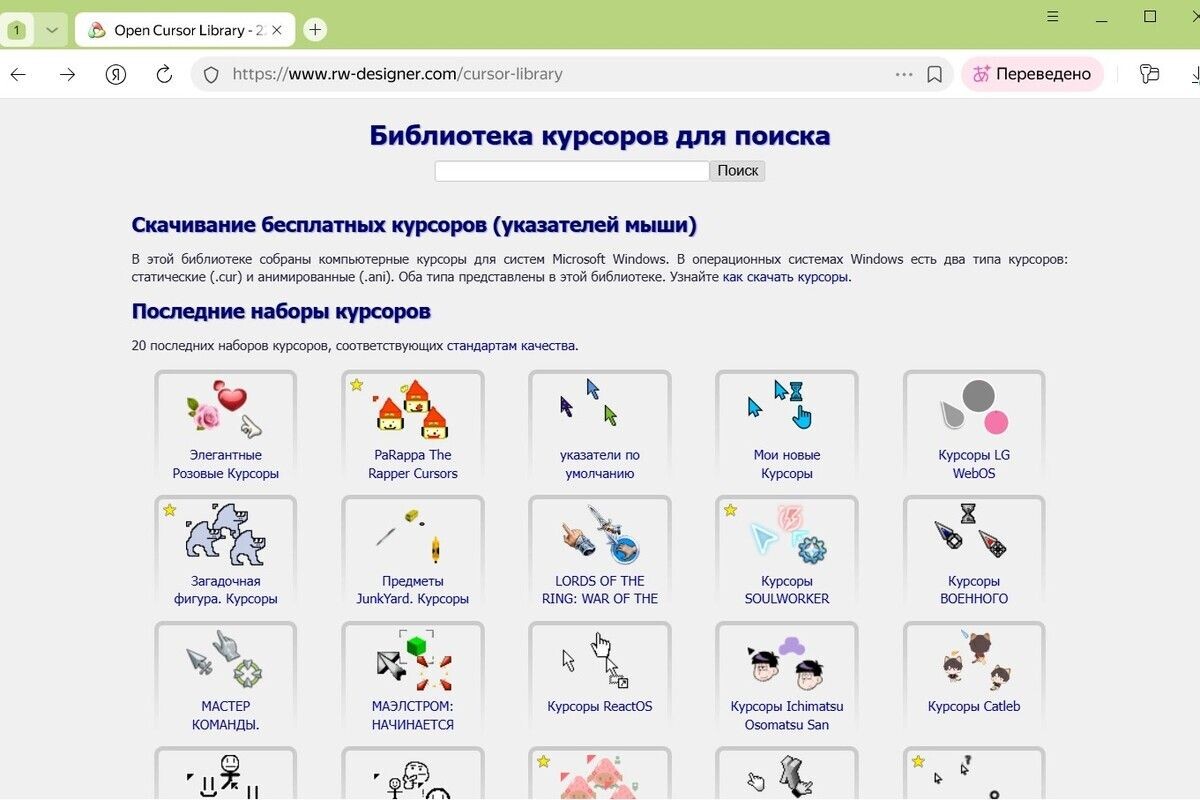Image resolution: width=1200 pixels, height=800 pixels.
Task: Open a new tab with plus button
Action: (x=315, y=30)
